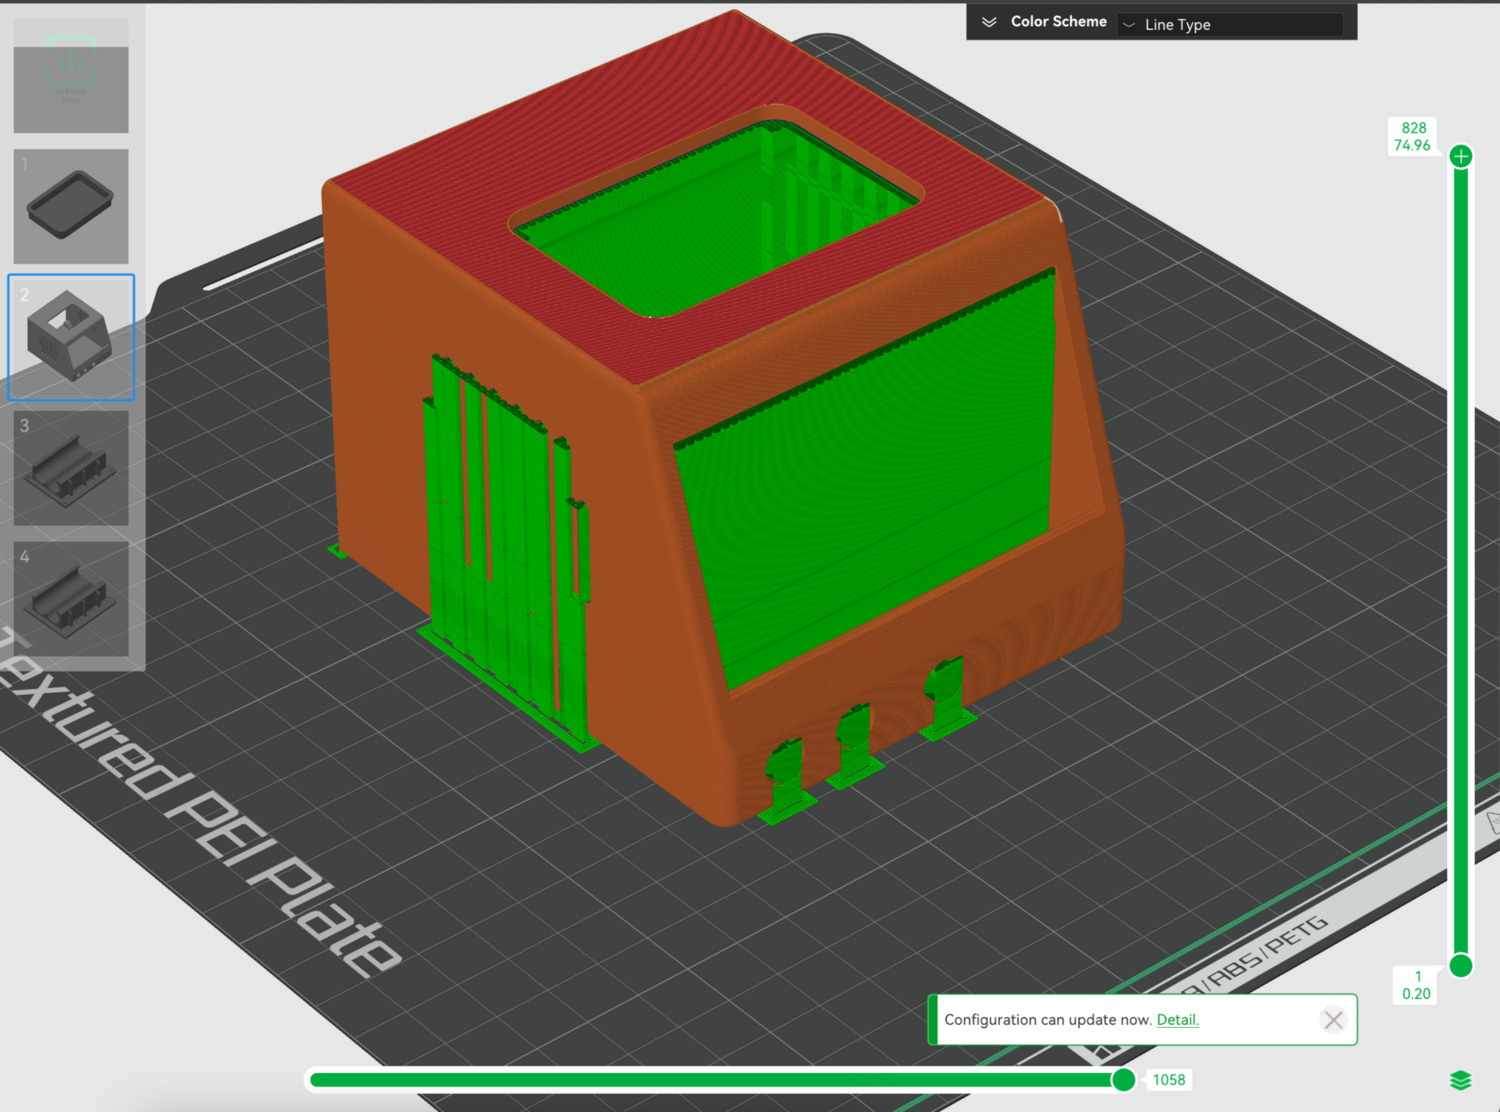This screenshot has width=1500, height=1112.
Task: Click the Color Scheme panel title
Action: coord(1058,22)
